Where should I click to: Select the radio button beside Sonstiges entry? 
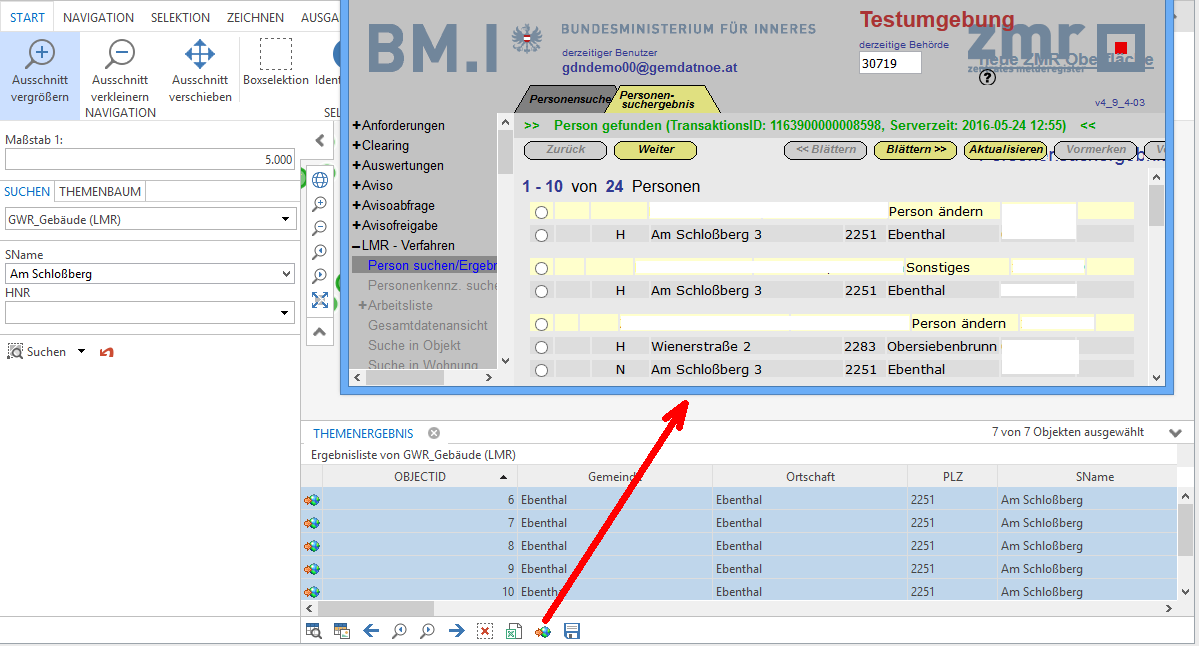(x=541, y=267)
